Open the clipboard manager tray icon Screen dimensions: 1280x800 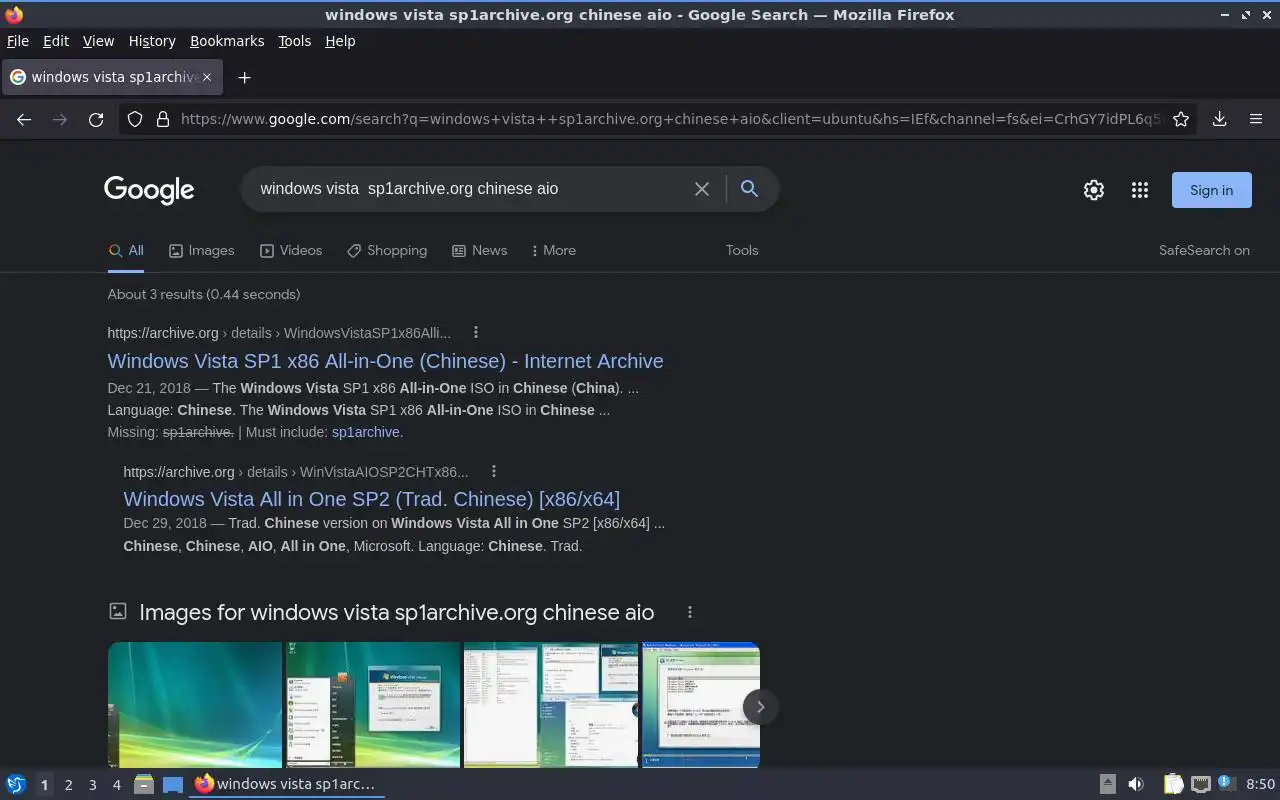(x=1174, y=785)
